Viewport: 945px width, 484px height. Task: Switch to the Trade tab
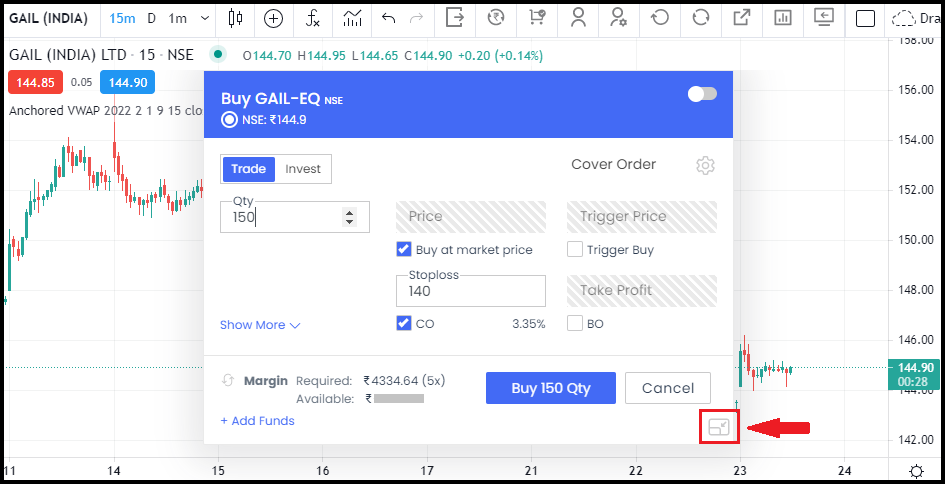point(248,169)
